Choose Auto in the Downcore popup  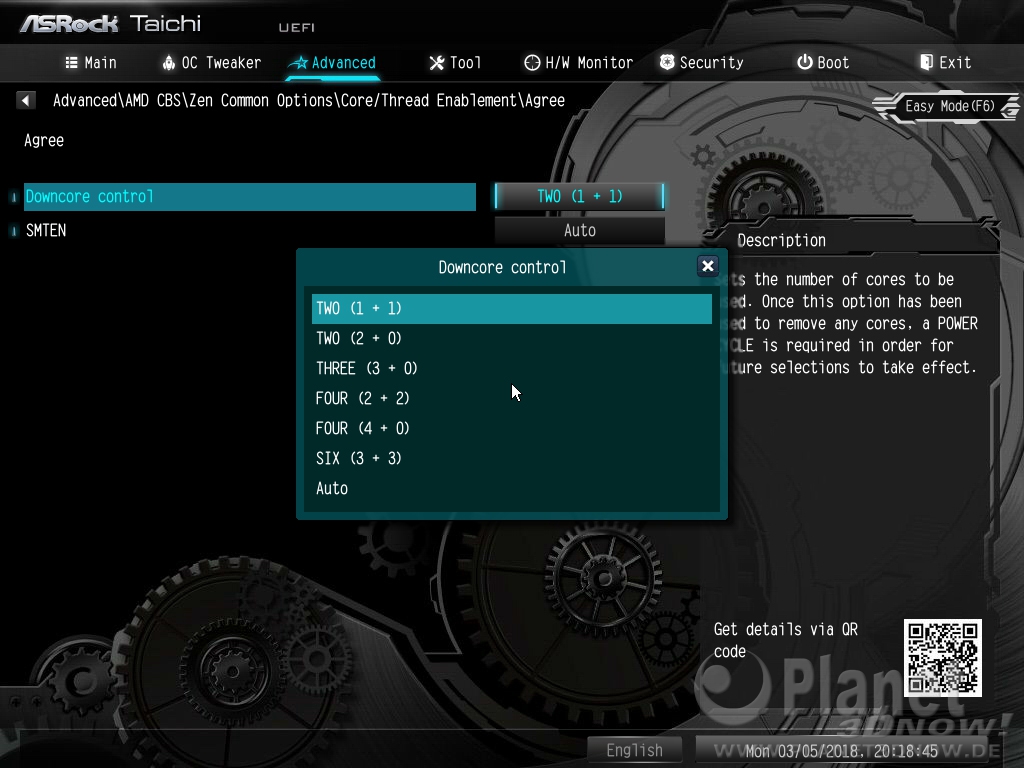click(x=511, y=488)
